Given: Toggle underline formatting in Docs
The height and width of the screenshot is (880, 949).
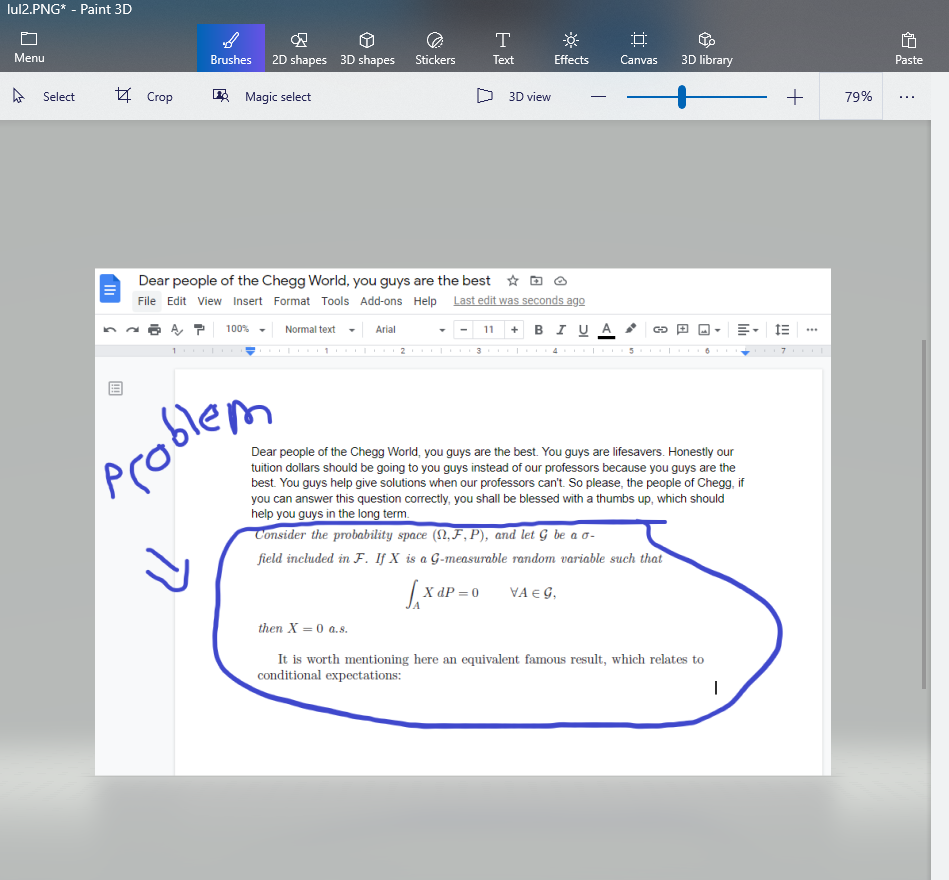Looking at the screenshot, I should pos(583,330).
